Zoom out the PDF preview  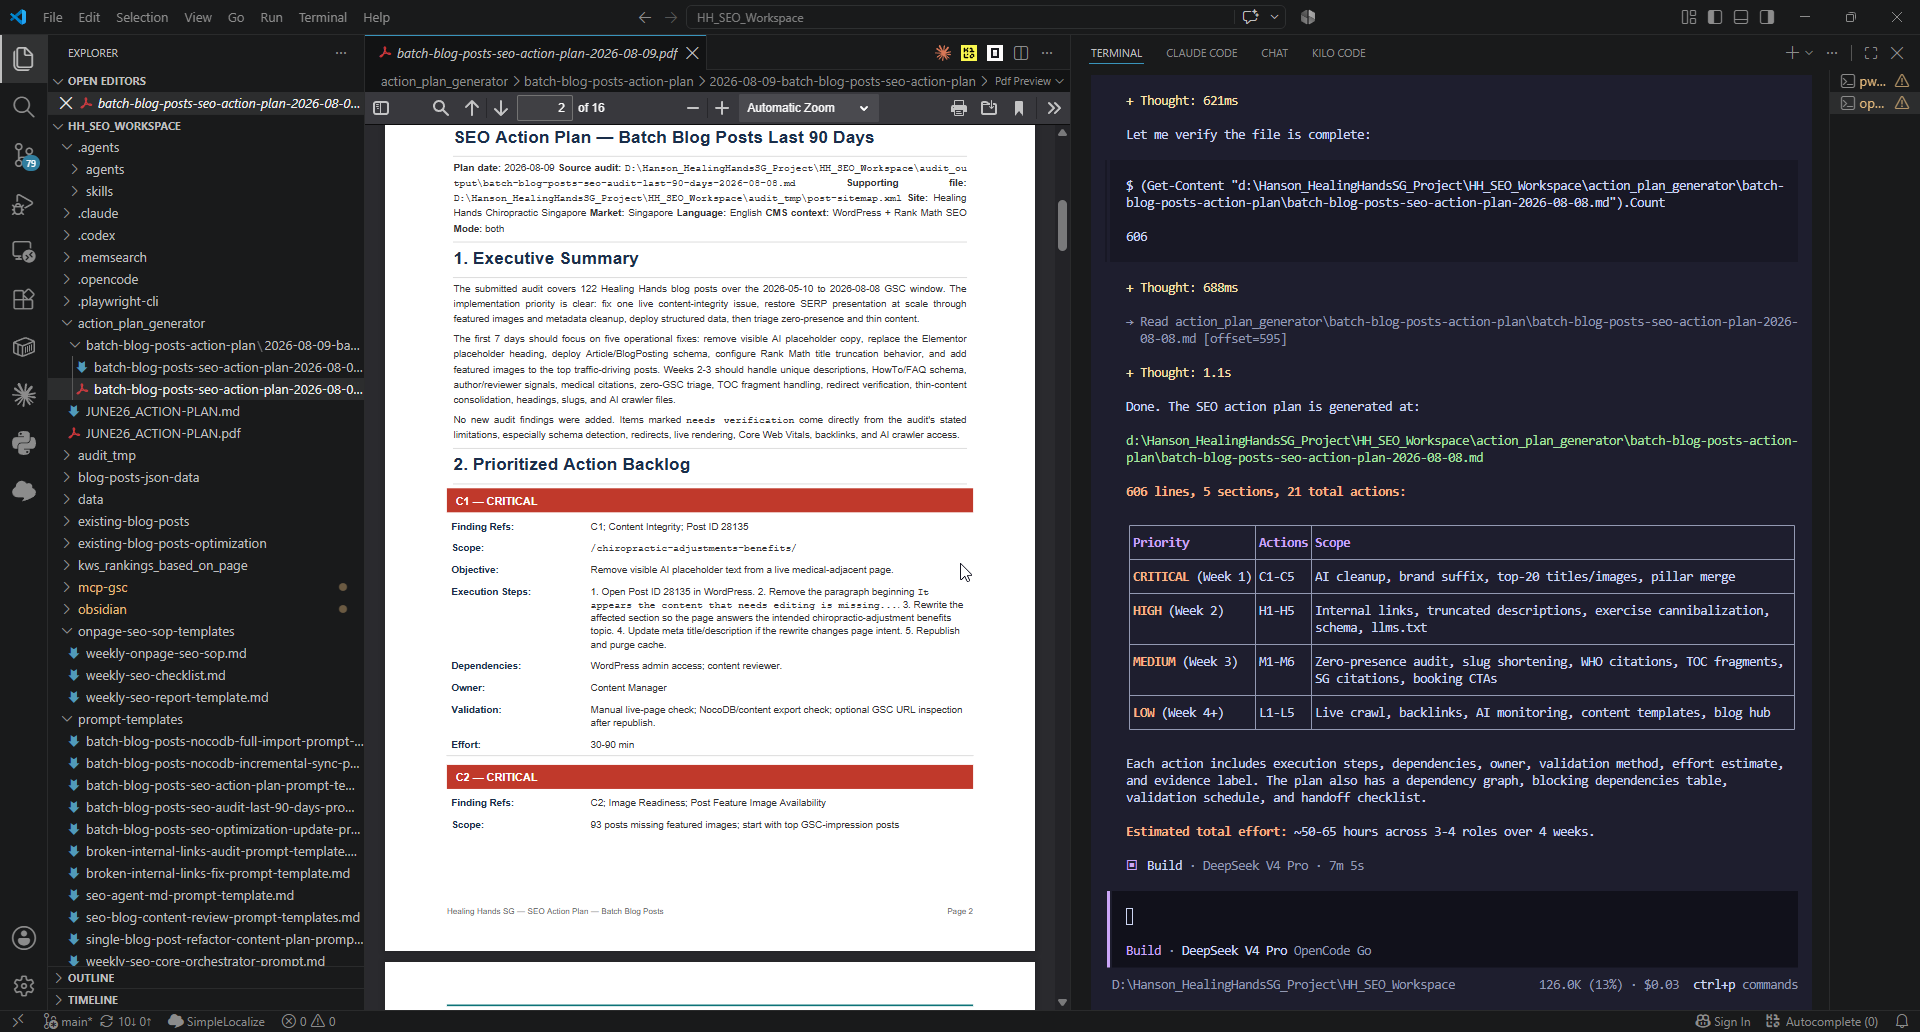pos(692,108)
